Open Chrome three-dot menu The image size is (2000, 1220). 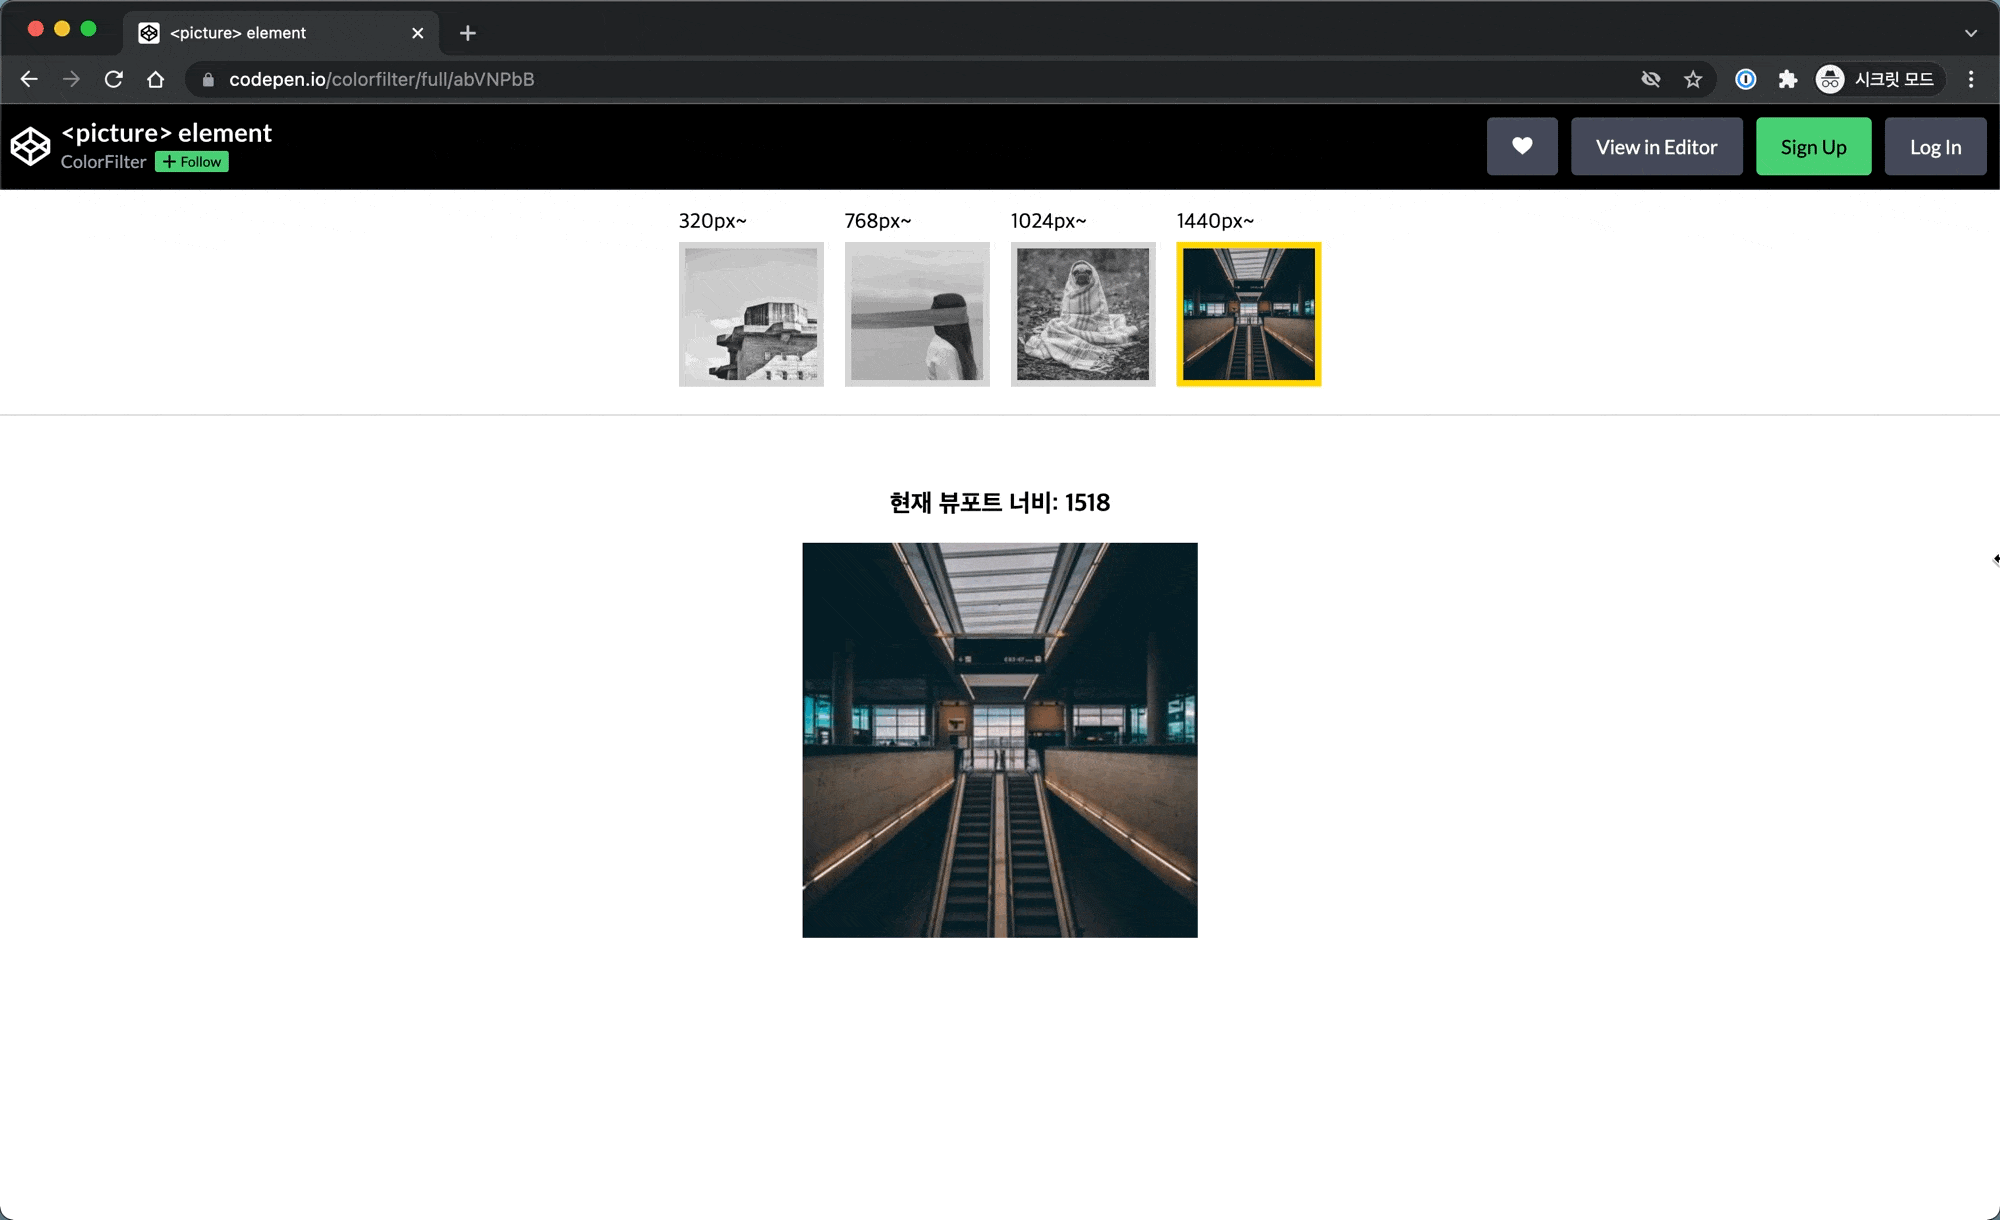click(1970, 79)
